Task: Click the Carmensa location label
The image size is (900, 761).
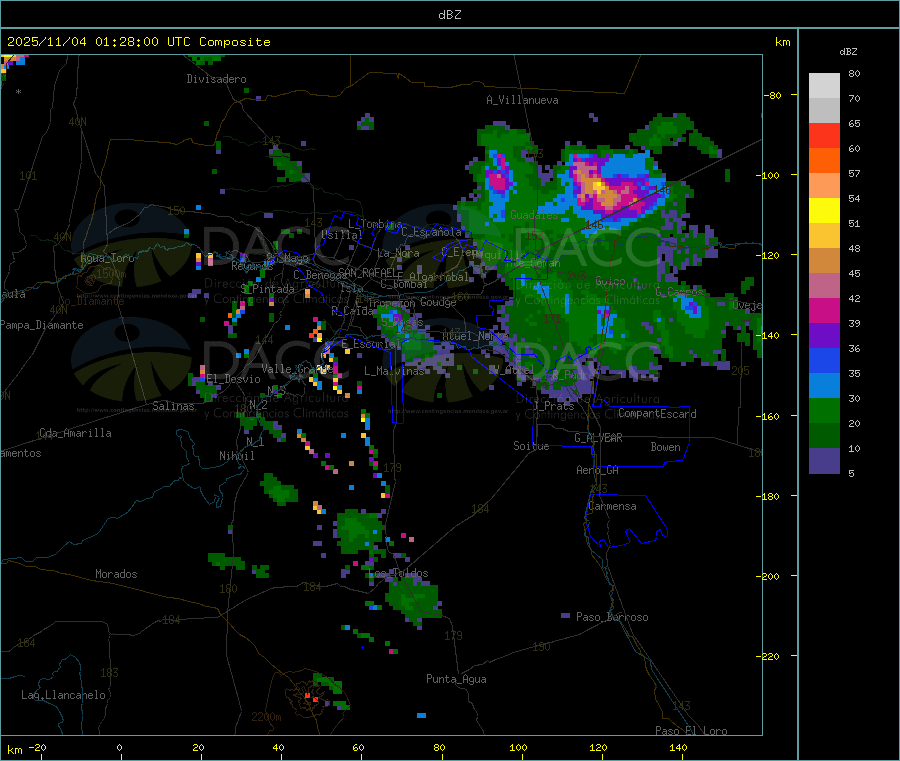Action: (x=612, y=506)
